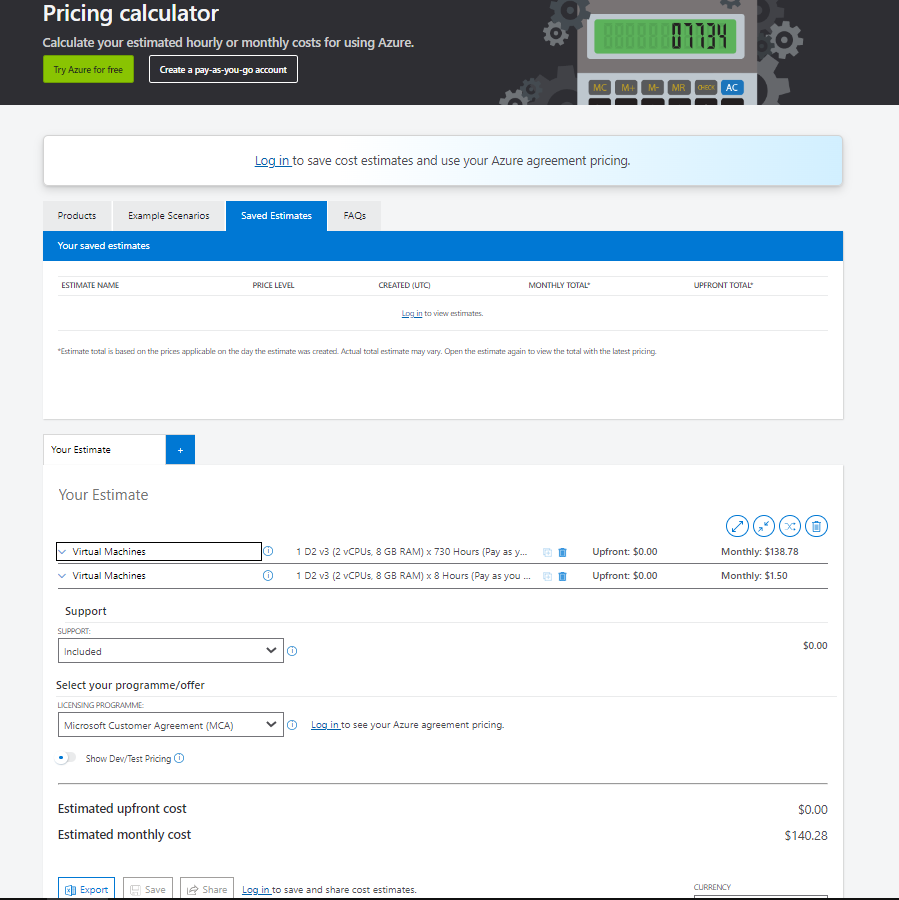
Task: Click the rearrange services shuffle icon
Action: 790,526
